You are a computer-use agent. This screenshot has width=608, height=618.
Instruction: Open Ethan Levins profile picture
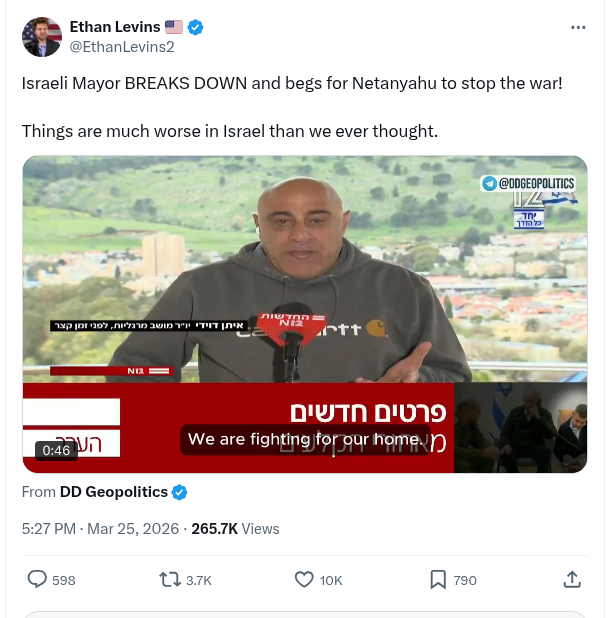[x=42, y=37]
